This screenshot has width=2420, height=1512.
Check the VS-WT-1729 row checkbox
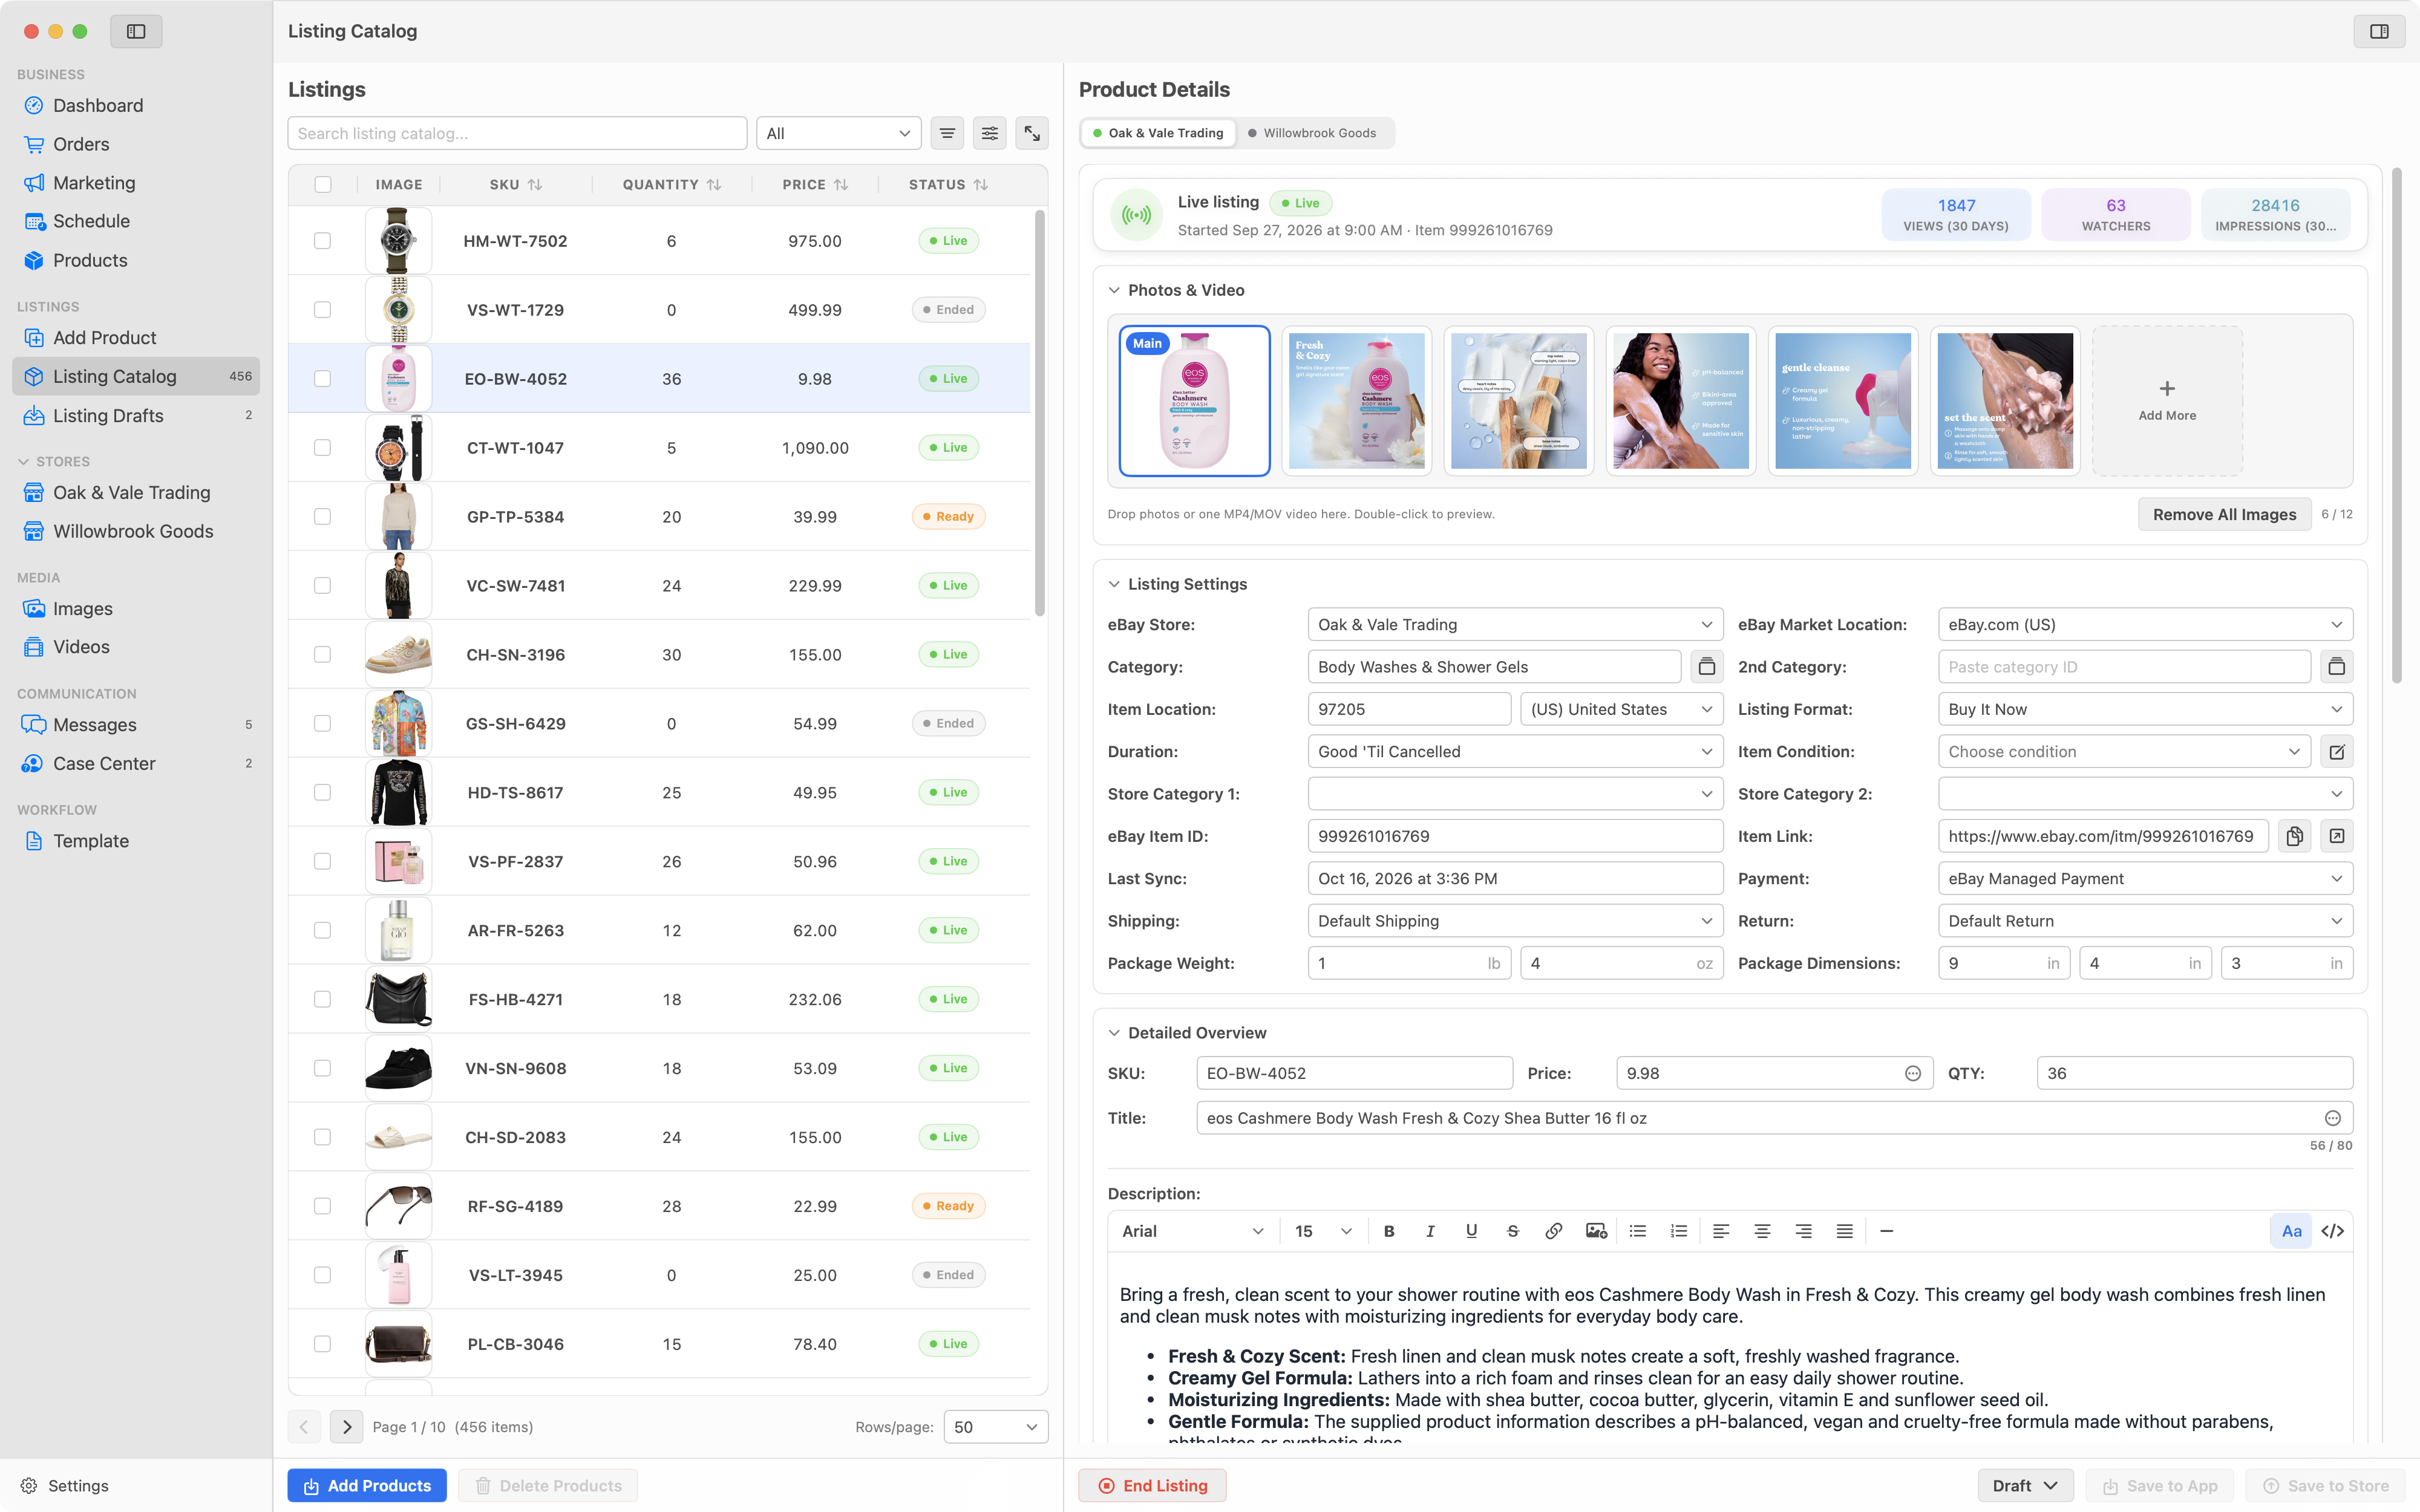(x=322, y=310)
